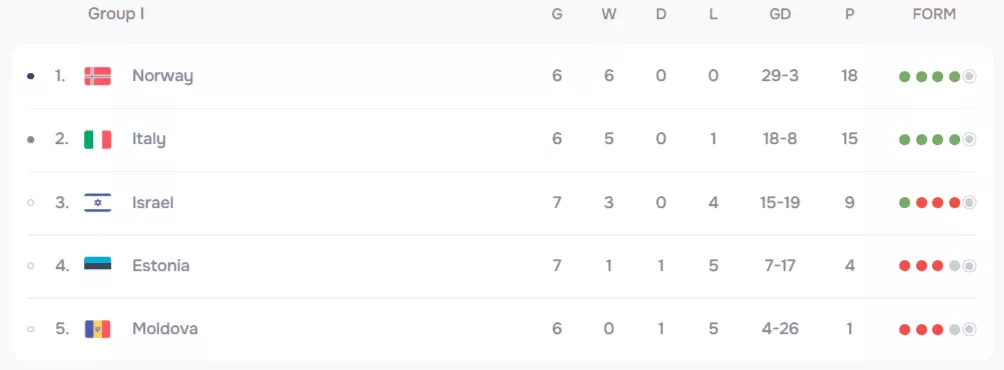Open the Moldova team page
The height and width of the screenshot is (370, 1004).
pos(165,328)
